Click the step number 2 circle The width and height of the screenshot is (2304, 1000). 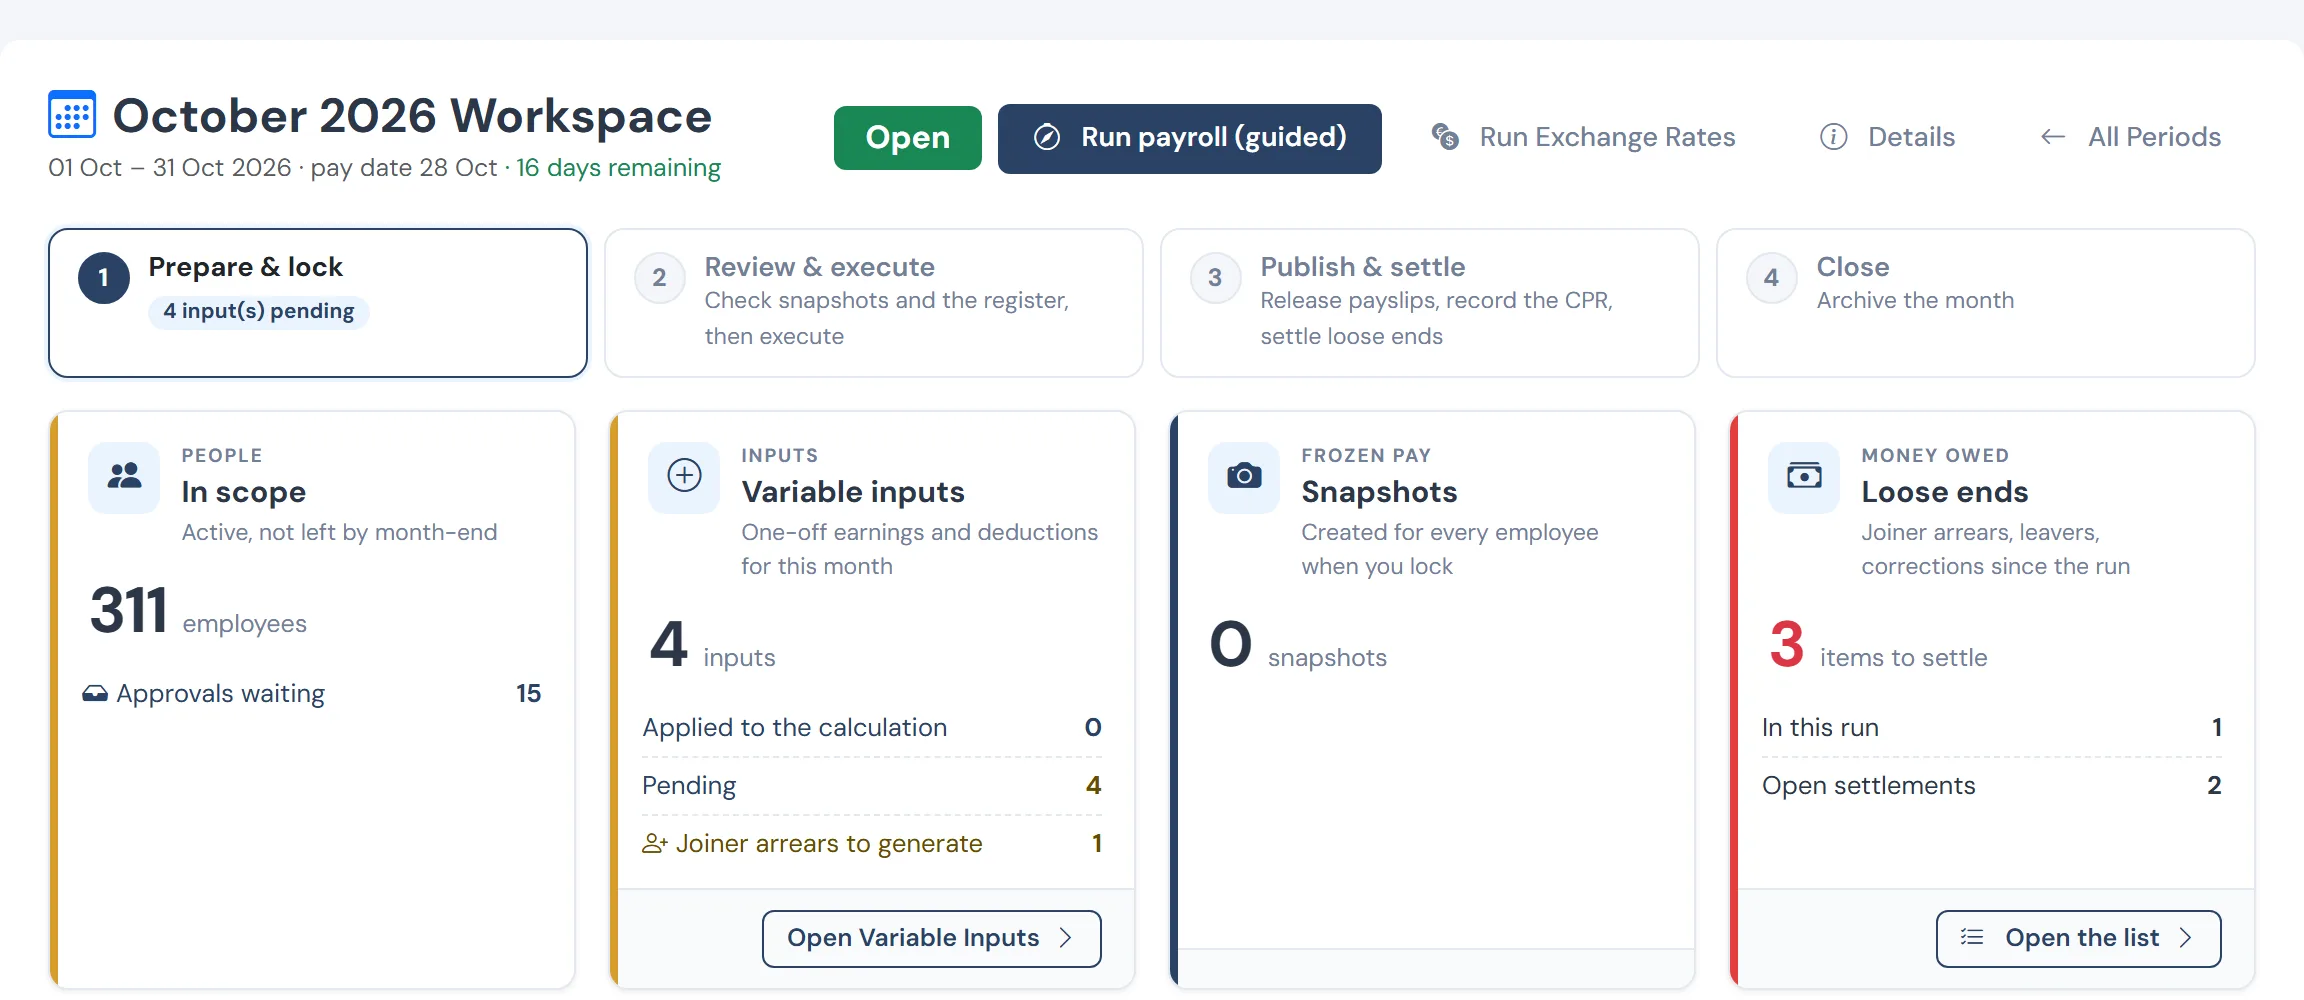click(660, 278)
